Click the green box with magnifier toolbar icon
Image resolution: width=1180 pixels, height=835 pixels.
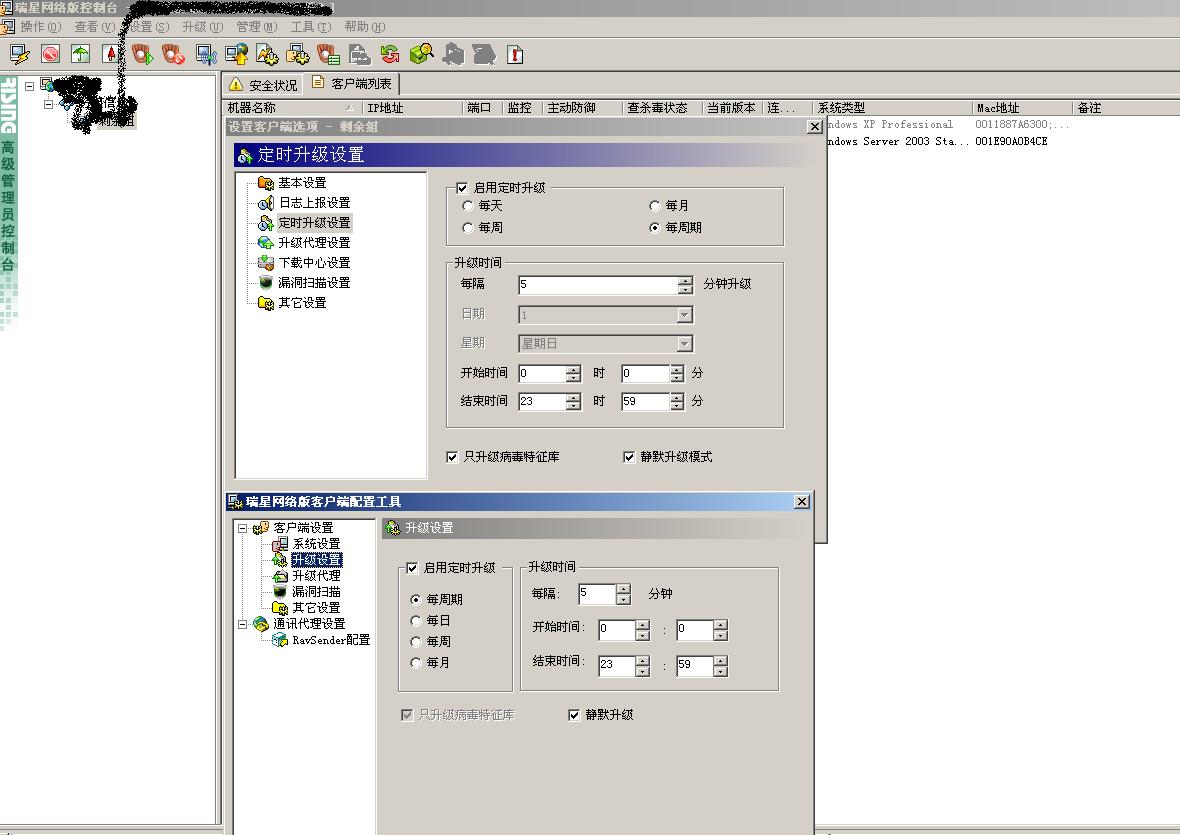tap(421, 54)
